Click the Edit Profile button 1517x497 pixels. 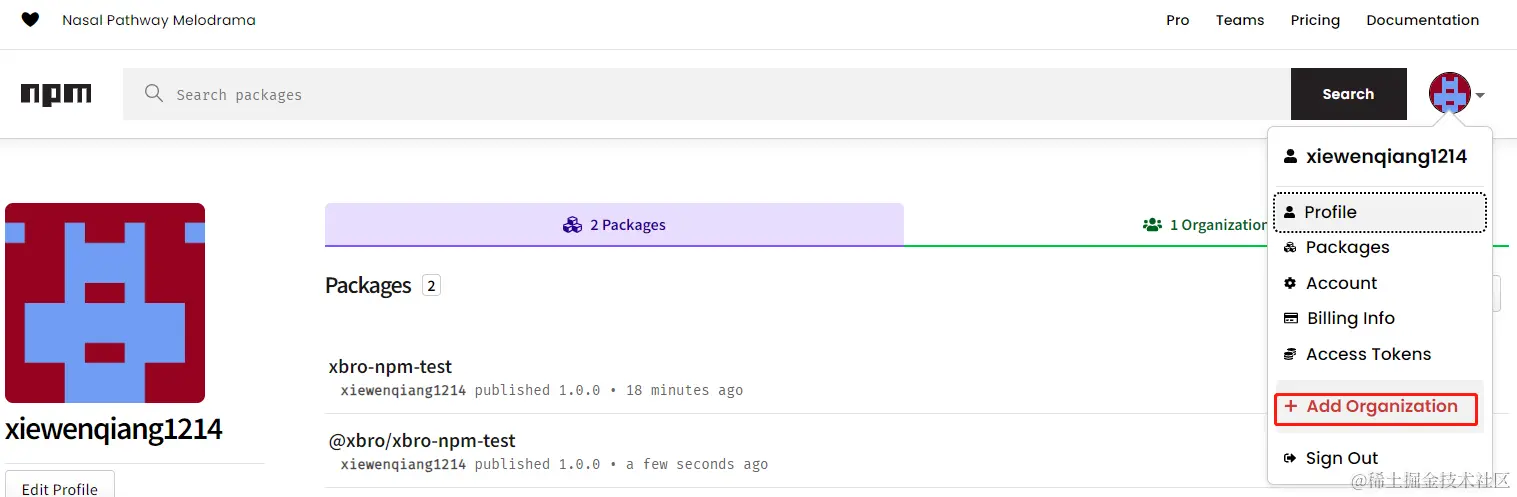point(60,488)
